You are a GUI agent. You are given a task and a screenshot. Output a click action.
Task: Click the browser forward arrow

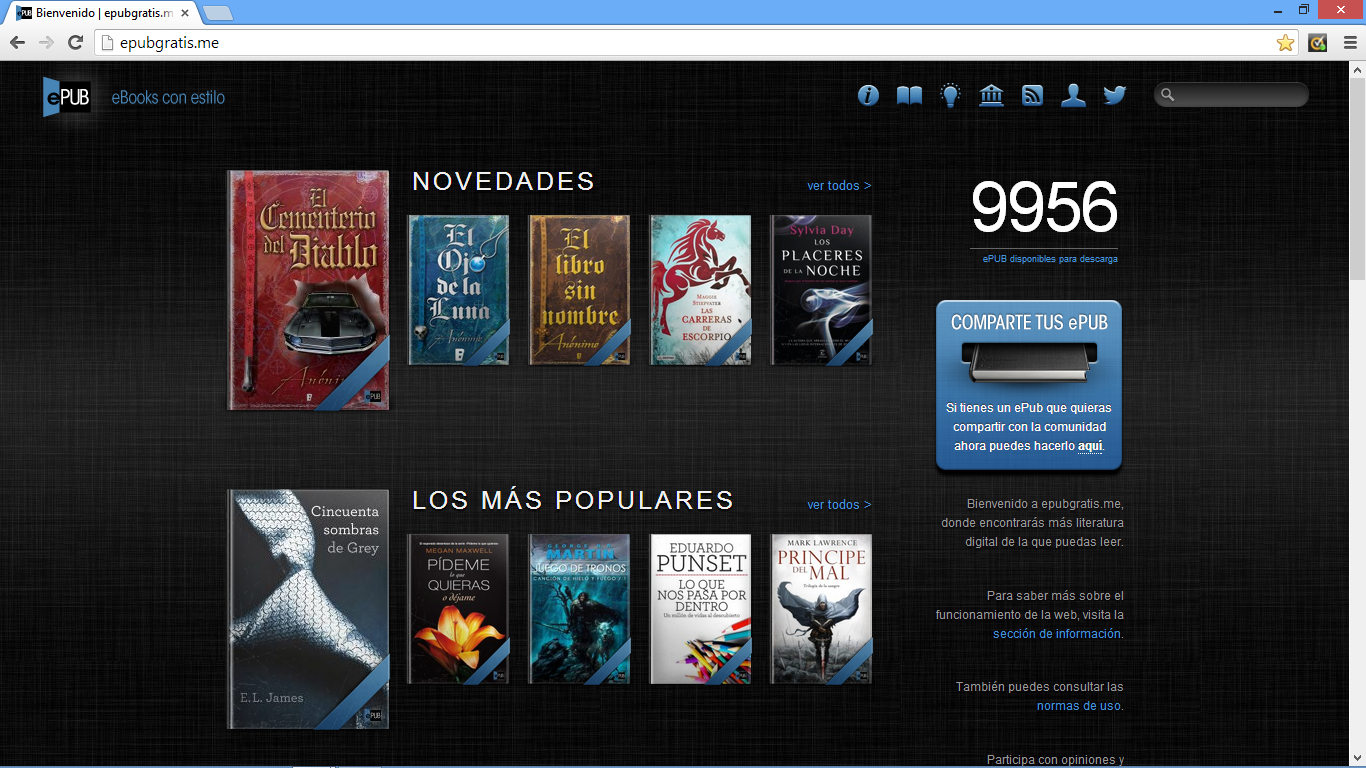[x=46, y=42]
